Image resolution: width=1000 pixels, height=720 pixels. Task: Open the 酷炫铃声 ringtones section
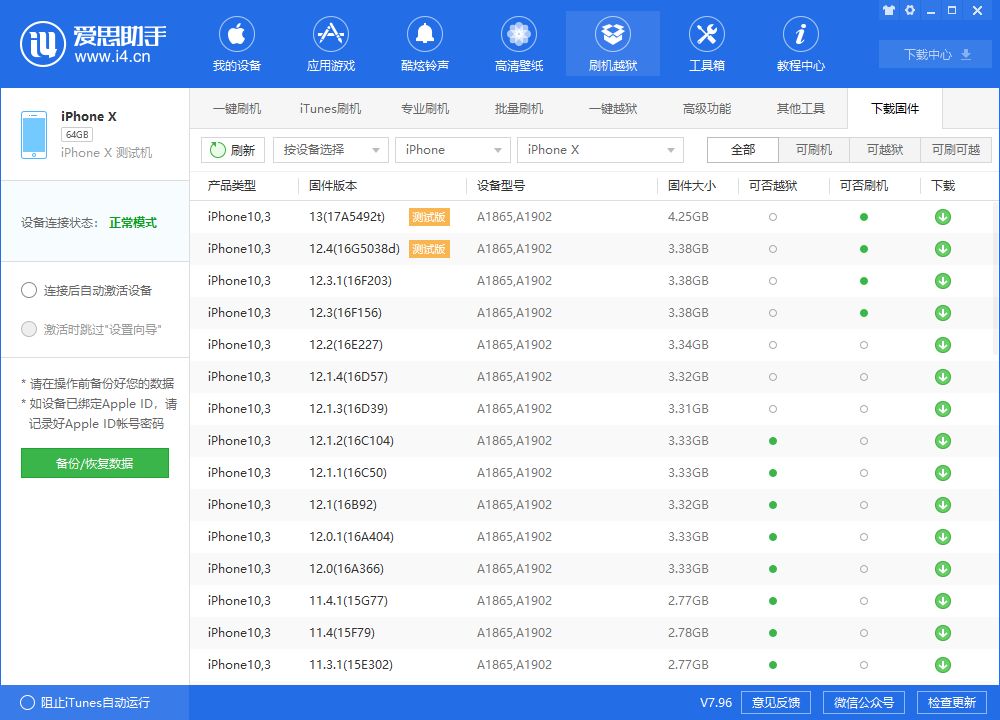[x=424, y=46]
